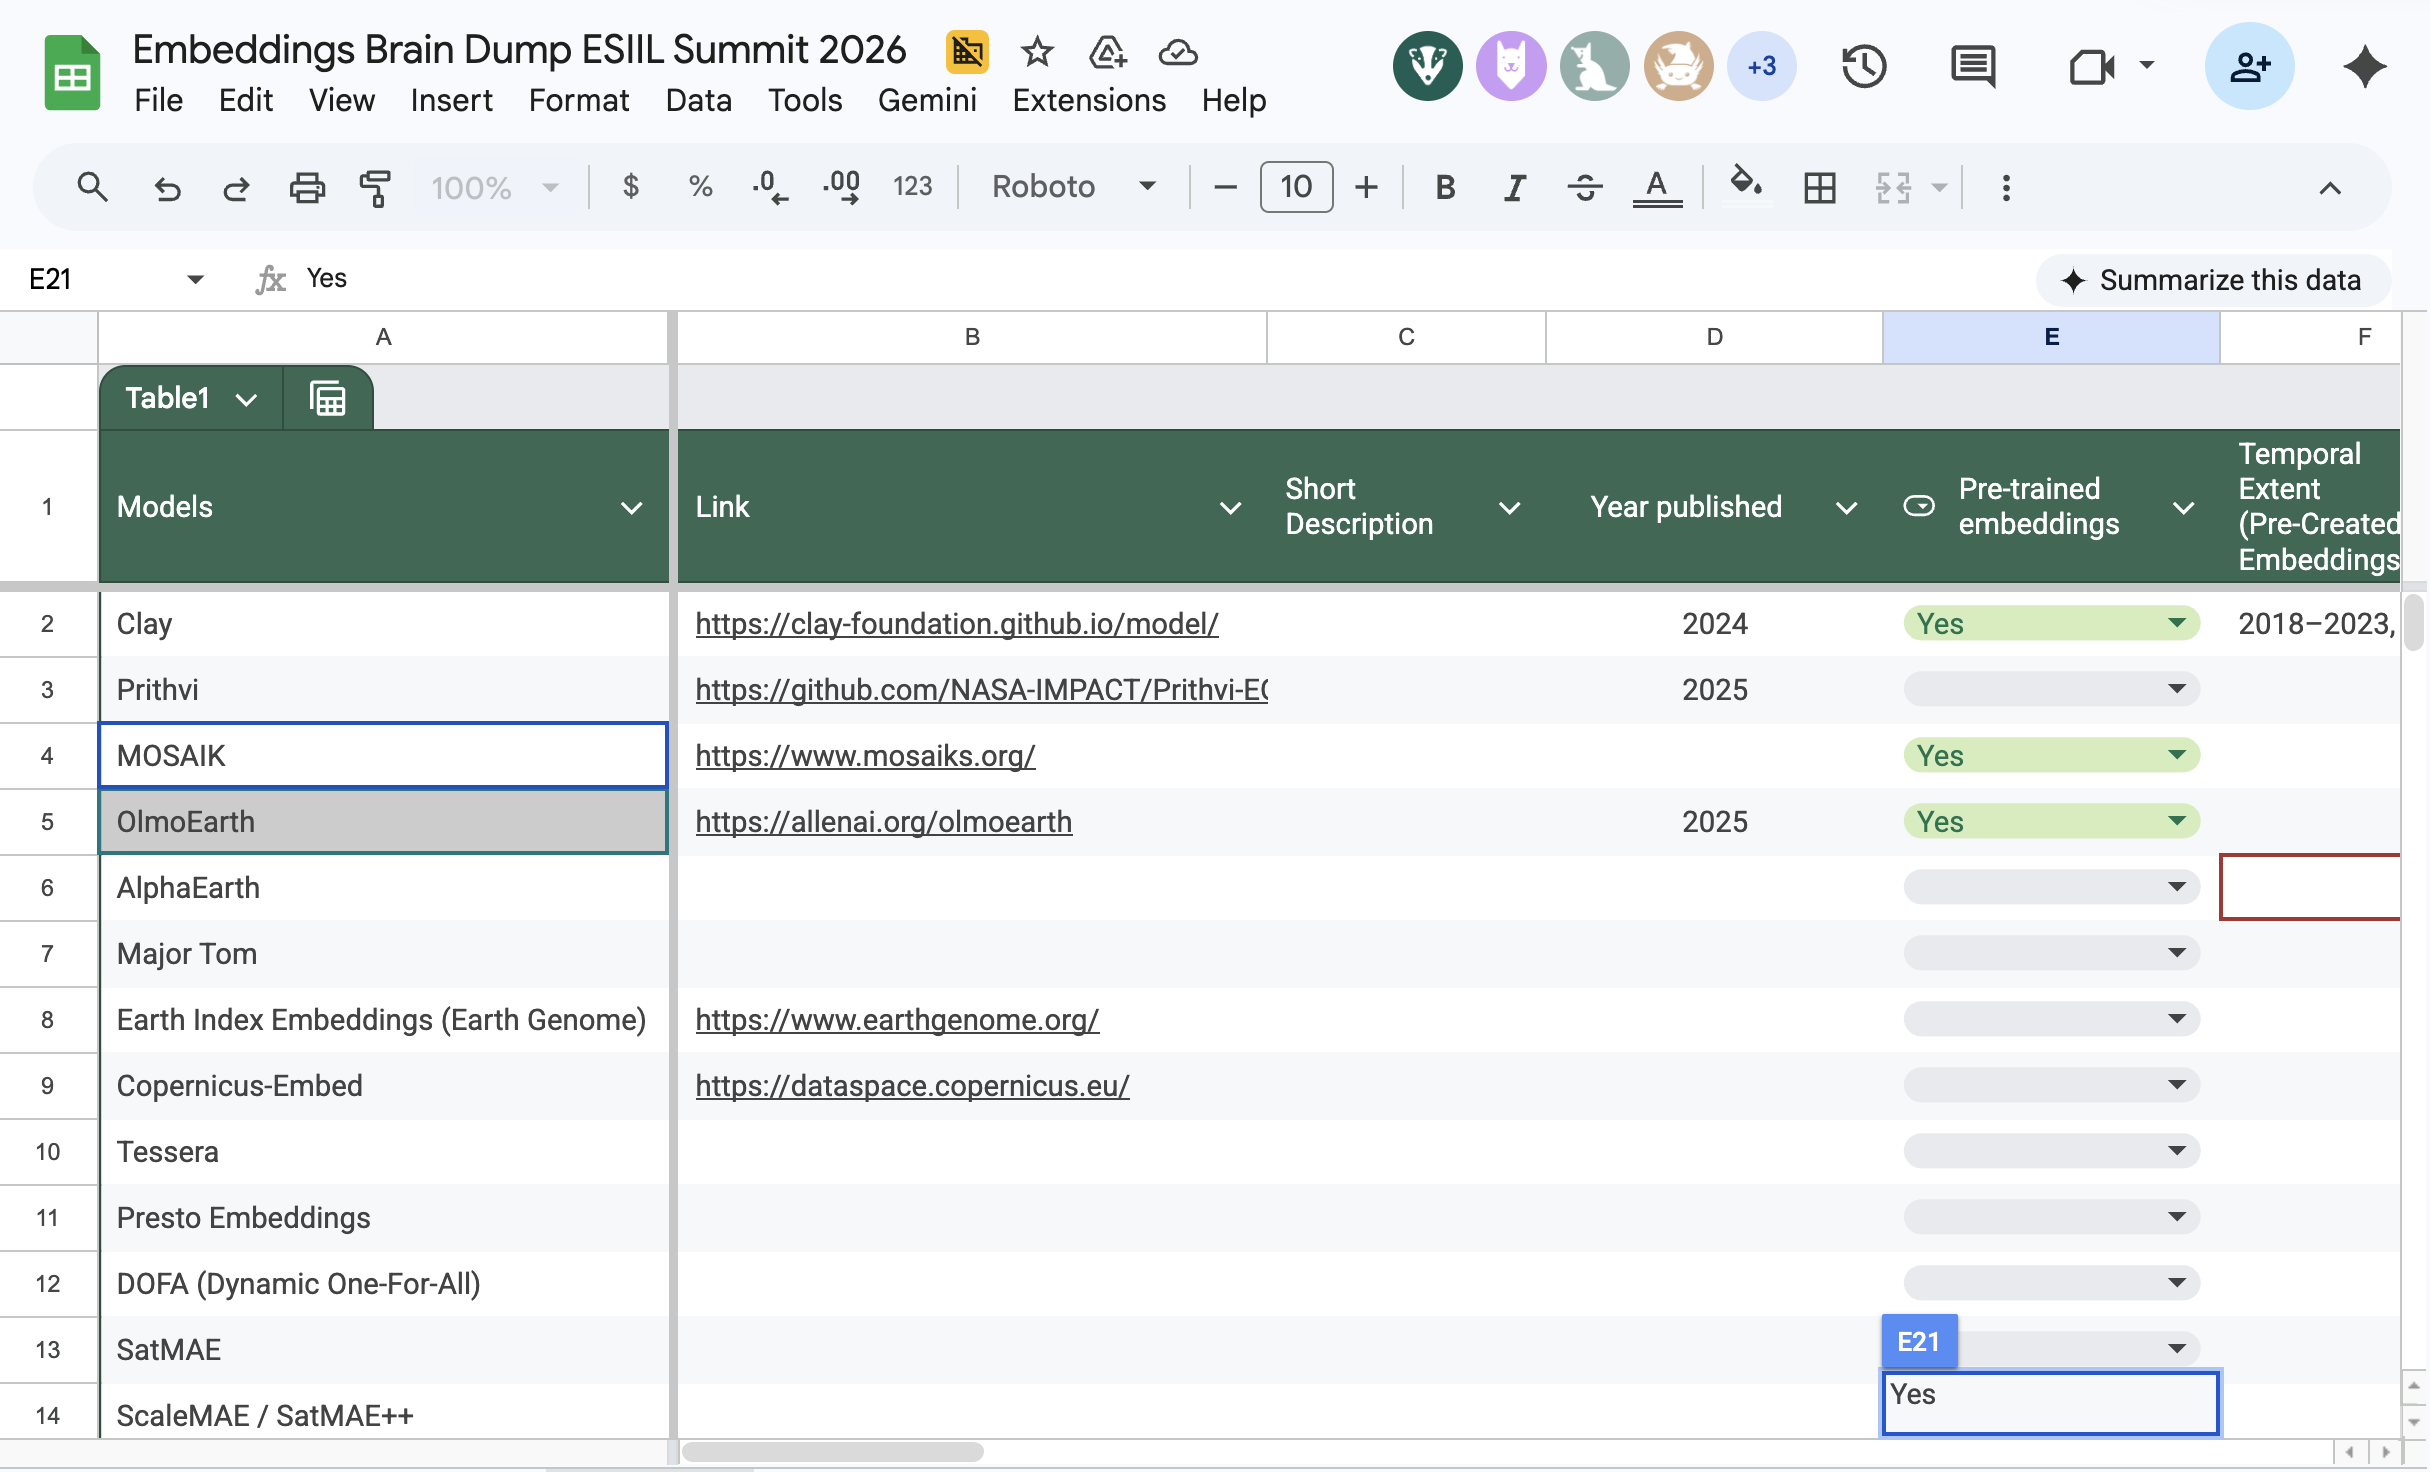Open the fill color picker
Image resolution: width=2430 pixels, height=1472 pixels.
pos(1746,185)
